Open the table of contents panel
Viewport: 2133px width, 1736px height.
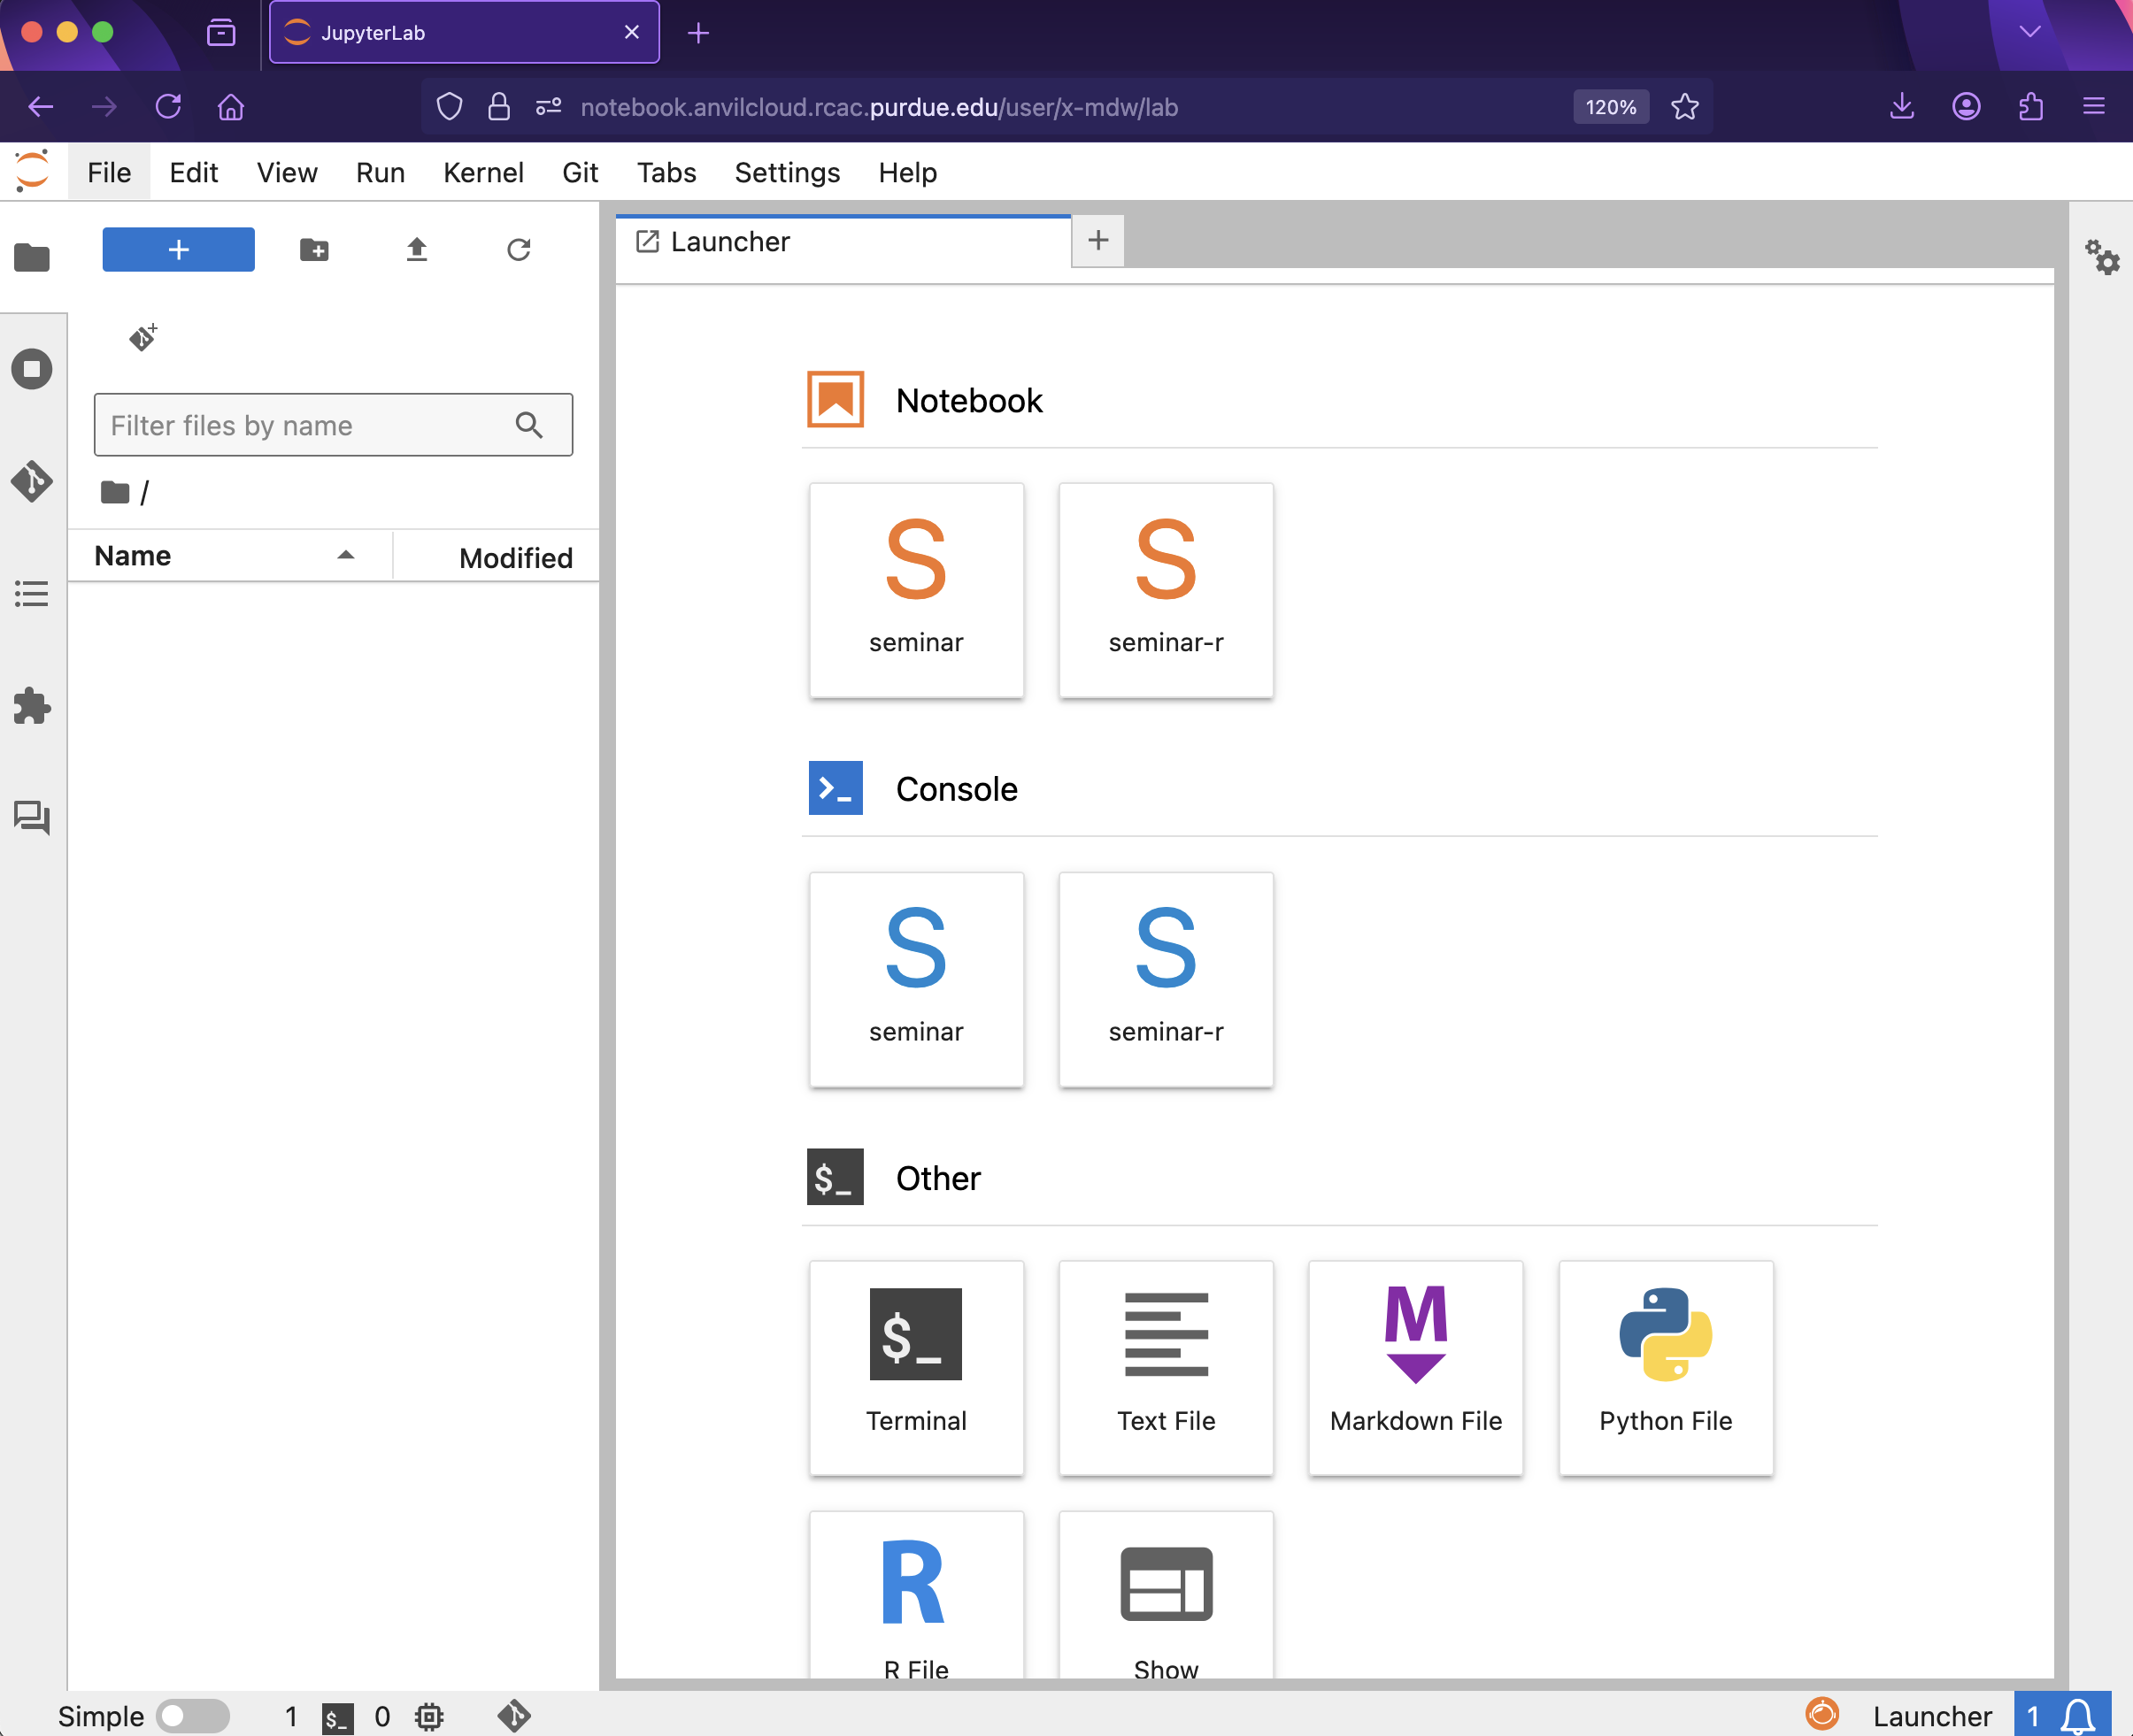(32, 593)
